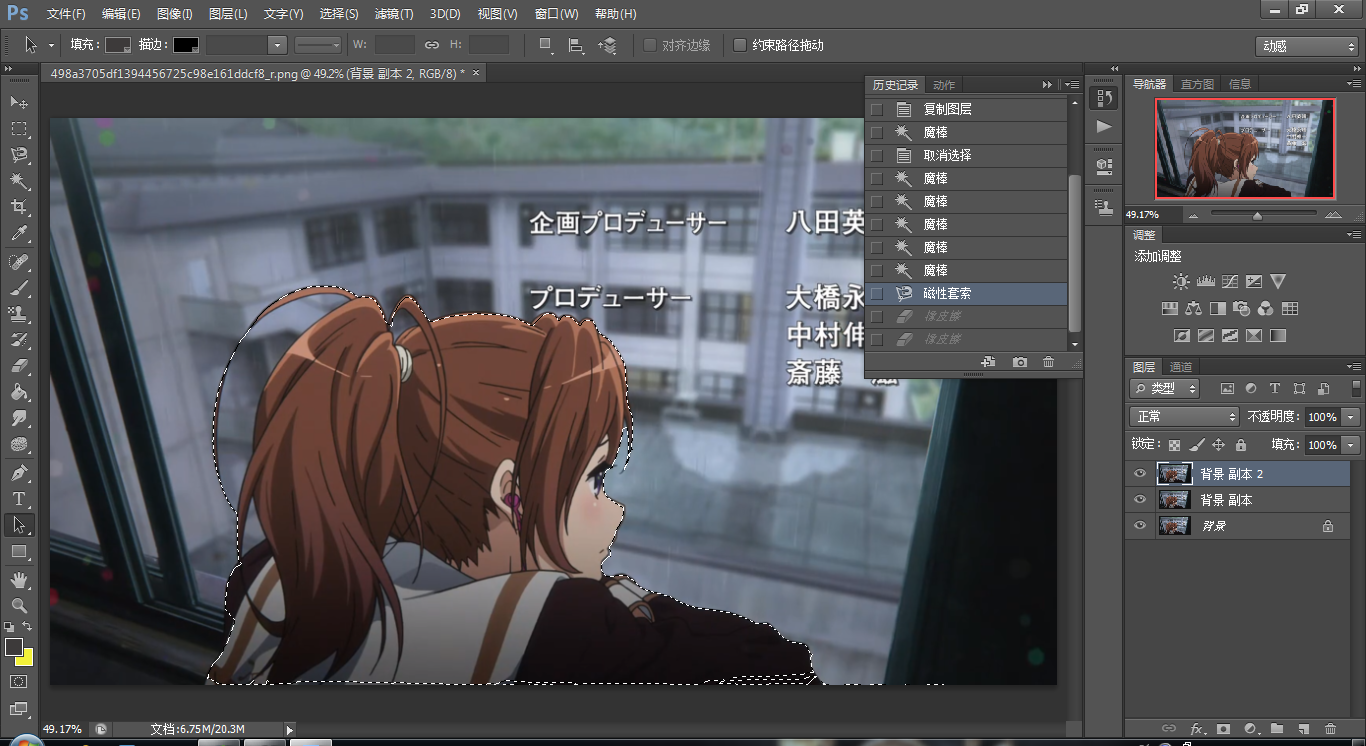Toggle visibility of the 背景 layer

click(x=1140, y=526)
